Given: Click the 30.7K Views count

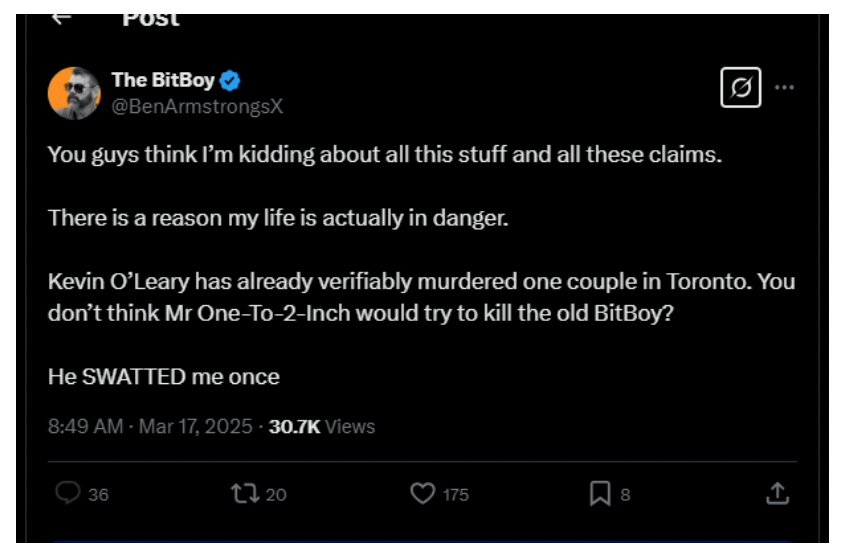Looking at the screenshot, I should point(322,426).
